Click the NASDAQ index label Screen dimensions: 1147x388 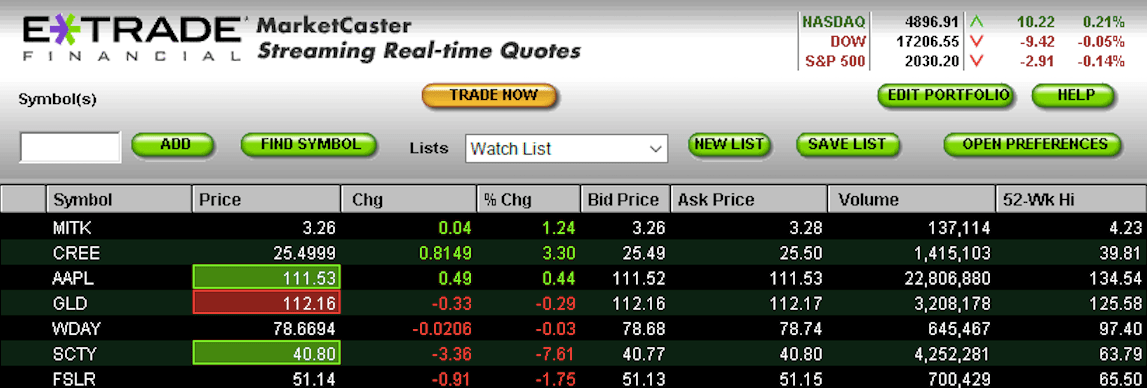833,23
